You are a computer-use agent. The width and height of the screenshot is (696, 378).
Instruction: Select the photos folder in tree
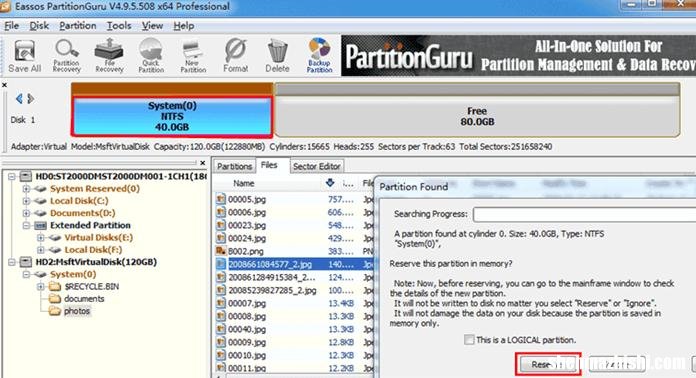coord(77,311)
